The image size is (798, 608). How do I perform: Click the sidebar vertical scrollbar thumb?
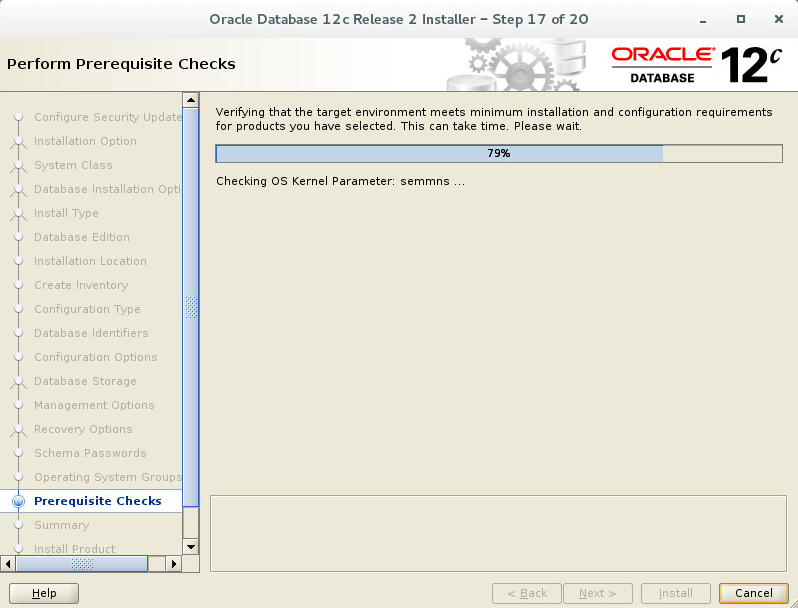tap(191, 307)
